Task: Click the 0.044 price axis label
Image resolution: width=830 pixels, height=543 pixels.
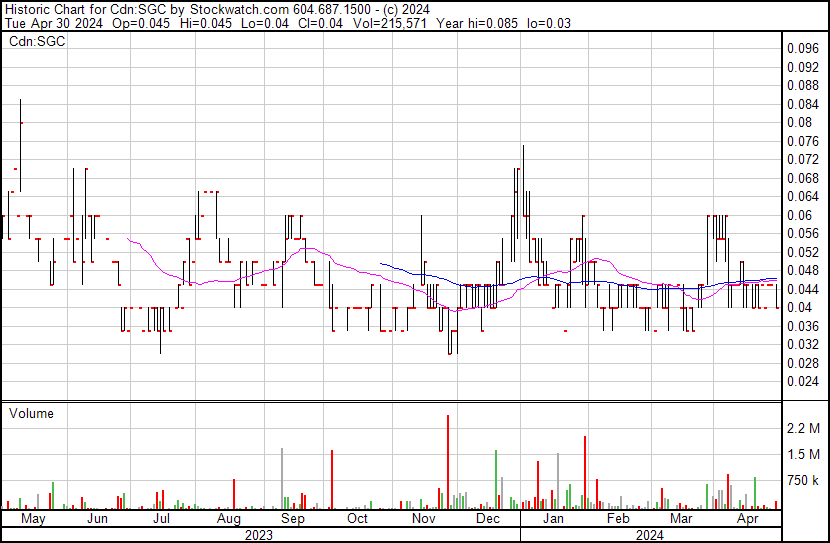Action: click(x=803, y=289)
